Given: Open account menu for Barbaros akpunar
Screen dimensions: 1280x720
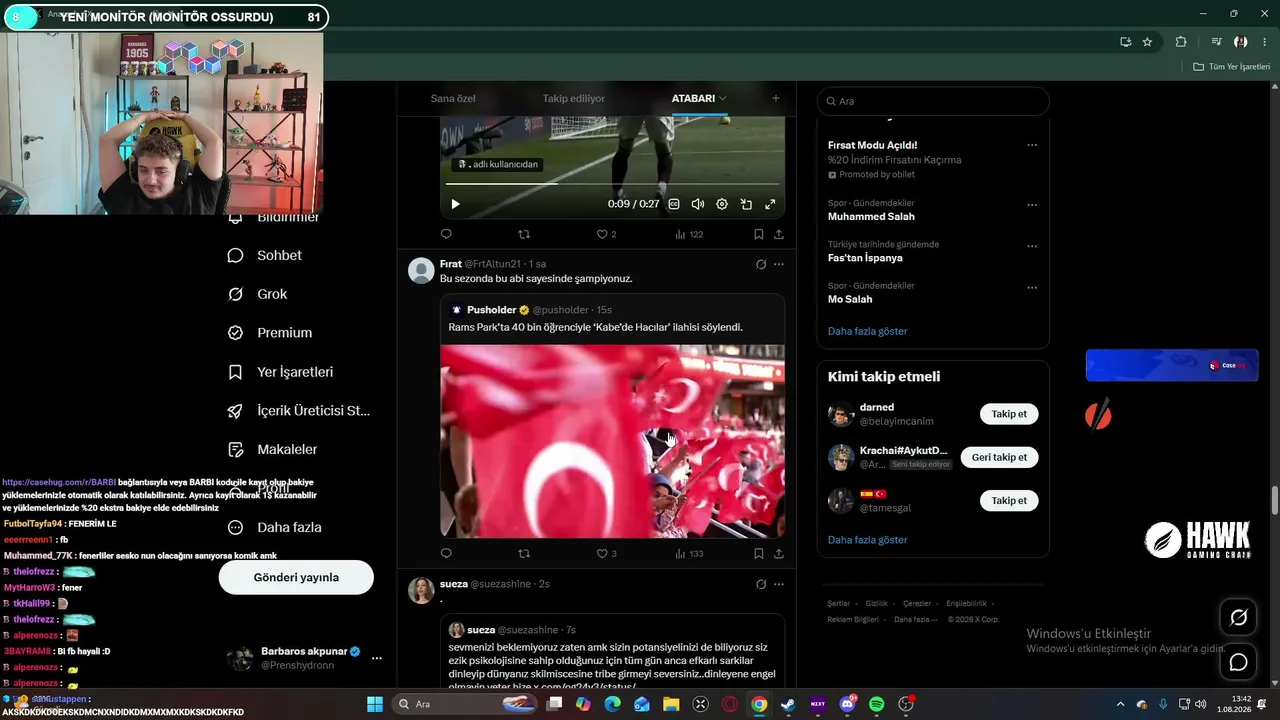Looking at the screenshot, I should 304,658.
